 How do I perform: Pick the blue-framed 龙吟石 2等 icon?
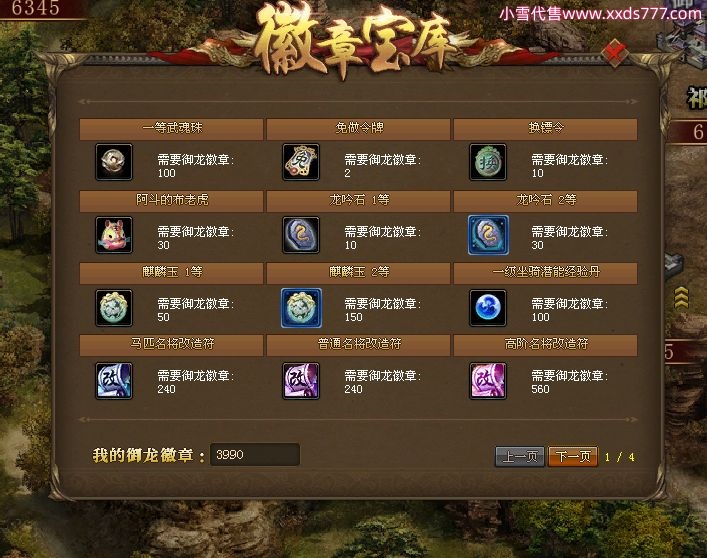point(488,235)
